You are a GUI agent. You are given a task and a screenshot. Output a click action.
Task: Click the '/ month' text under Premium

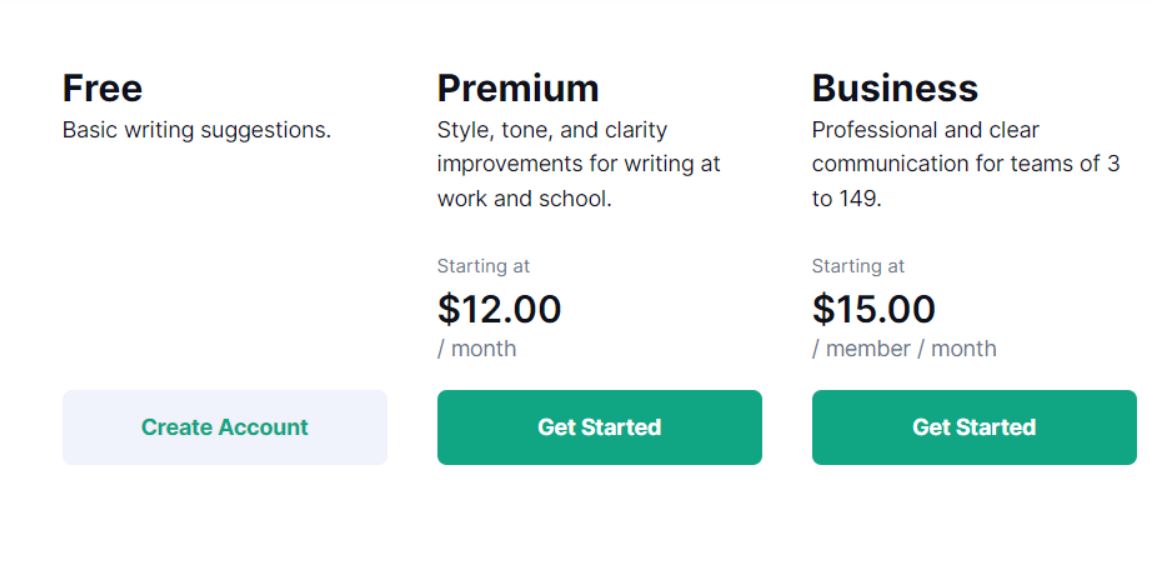tap(475, 348)
